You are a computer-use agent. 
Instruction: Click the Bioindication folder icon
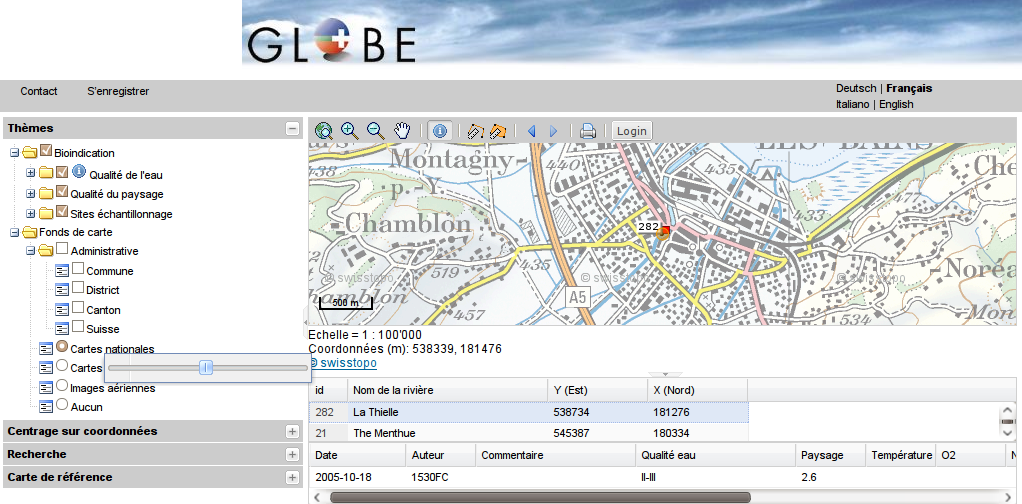(29, 153)
